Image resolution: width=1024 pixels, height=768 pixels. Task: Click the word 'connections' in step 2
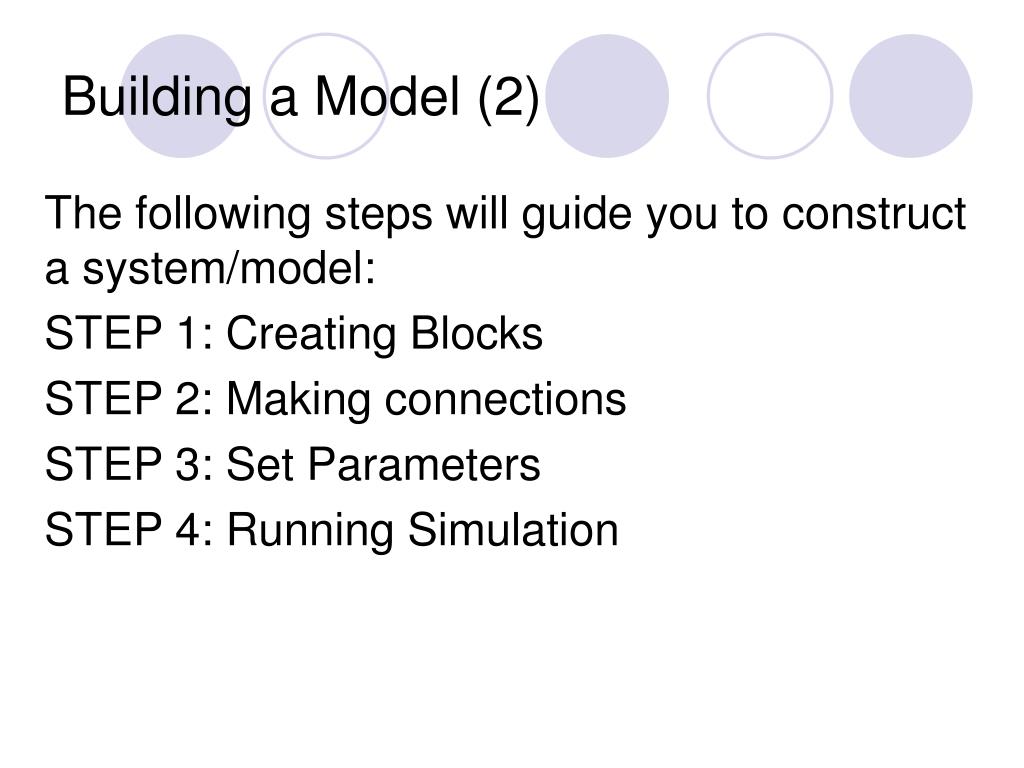pyautogui.click(x=505, y=399)
